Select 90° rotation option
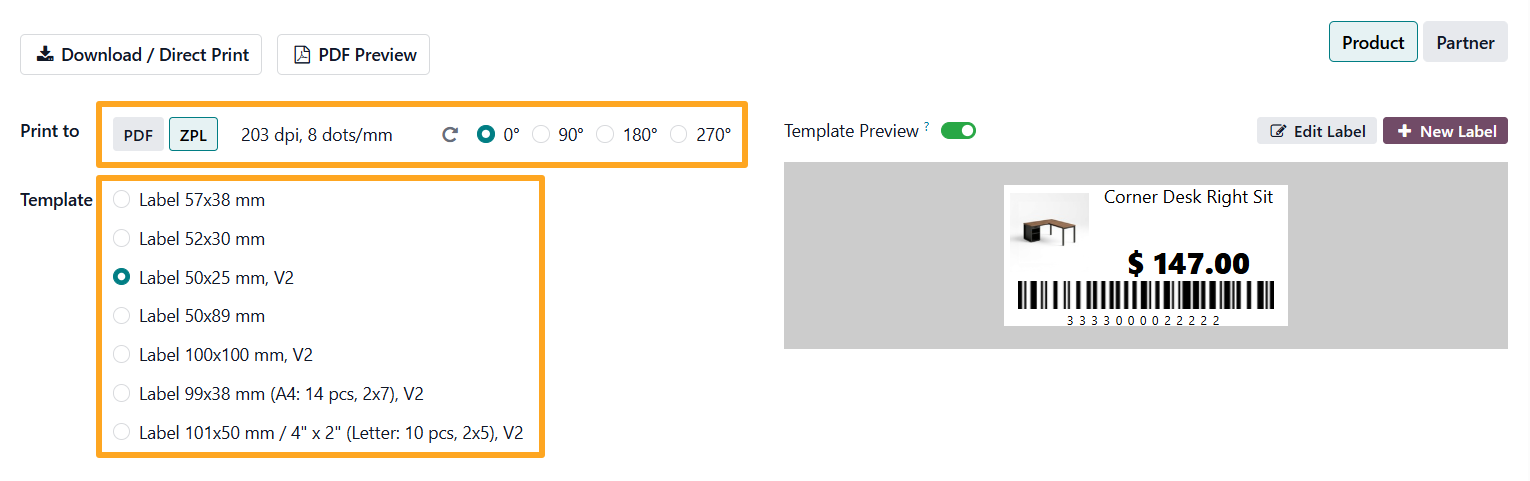1530x481 pixels. 541,135
